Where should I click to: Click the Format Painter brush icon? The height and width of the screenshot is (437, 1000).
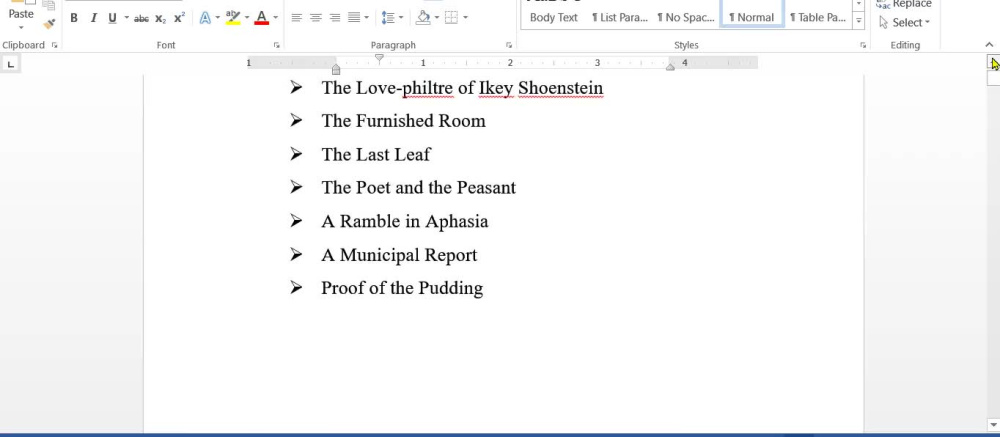point(49,24)
